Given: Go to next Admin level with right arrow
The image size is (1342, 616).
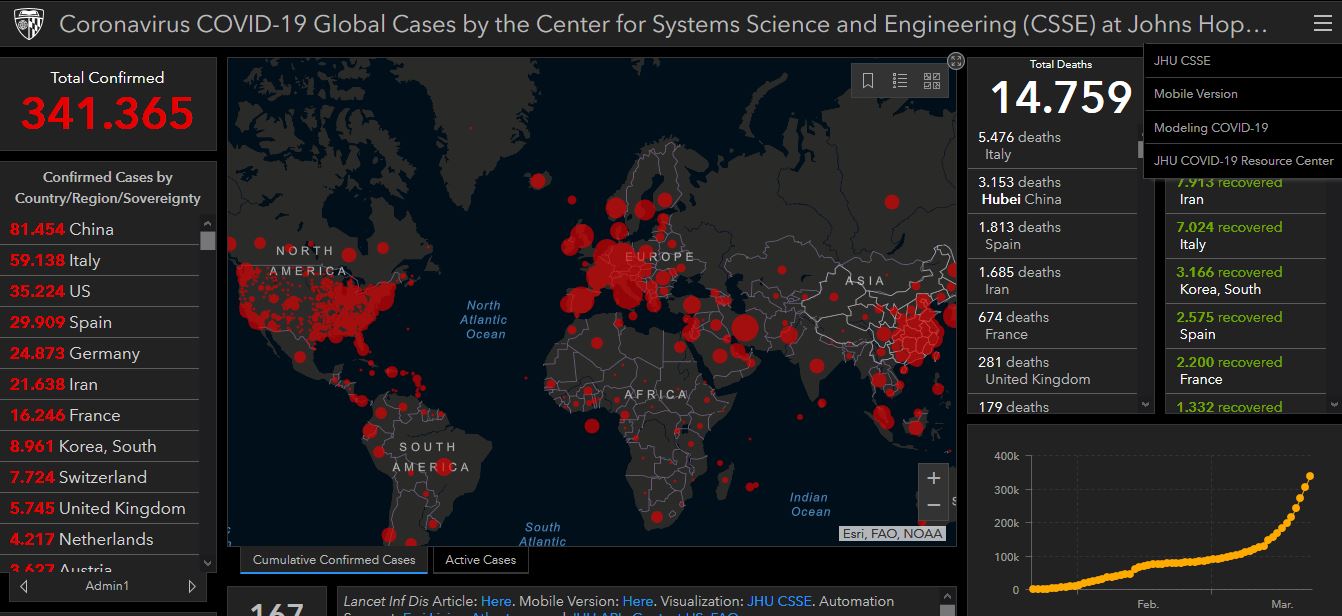Looking at the screenshot, I should pyautogui.click(x=192, y=586).
